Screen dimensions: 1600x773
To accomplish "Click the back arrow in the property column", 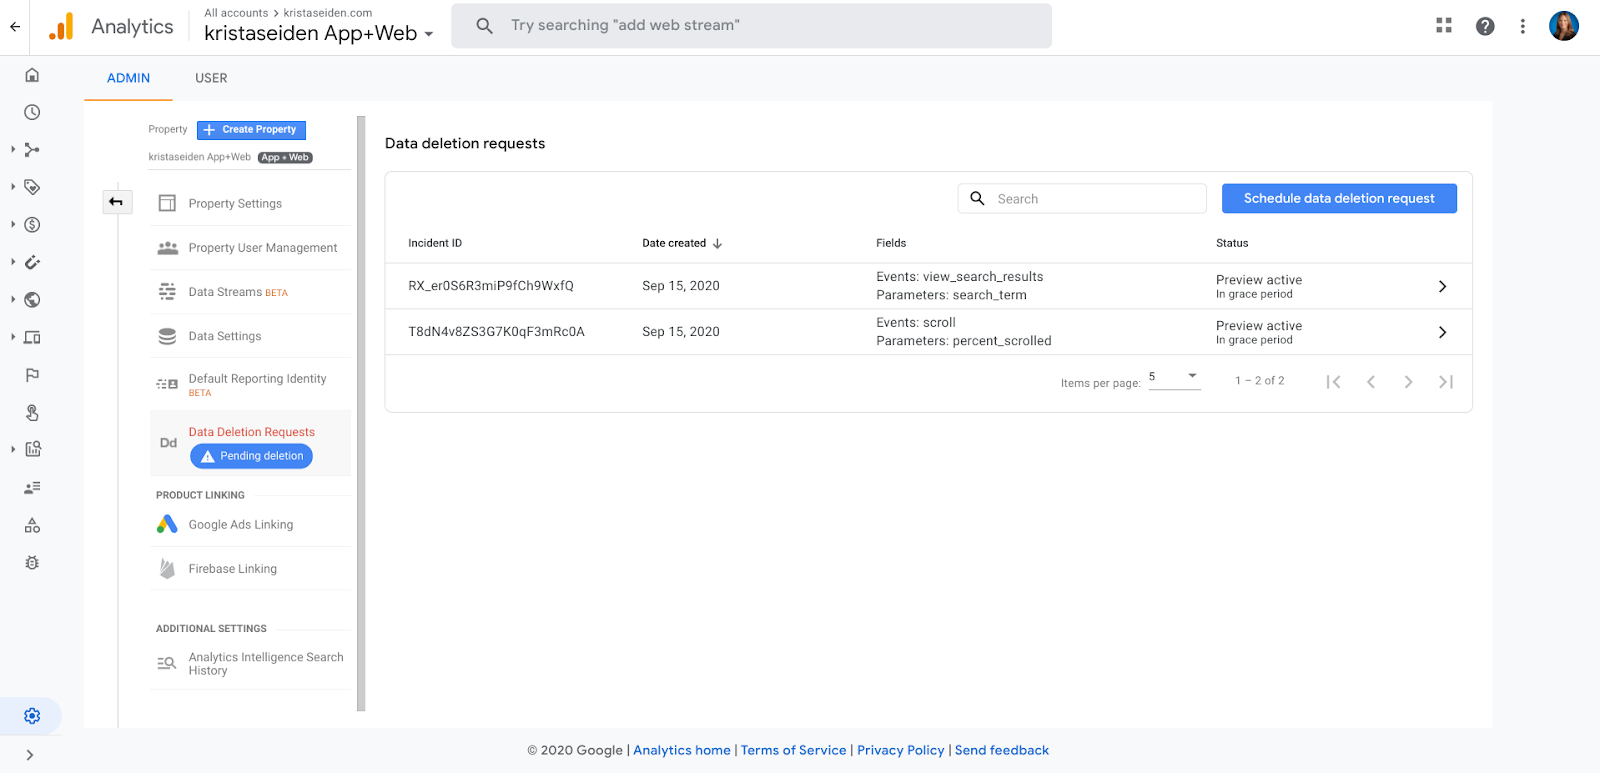I will pos(116,202).
